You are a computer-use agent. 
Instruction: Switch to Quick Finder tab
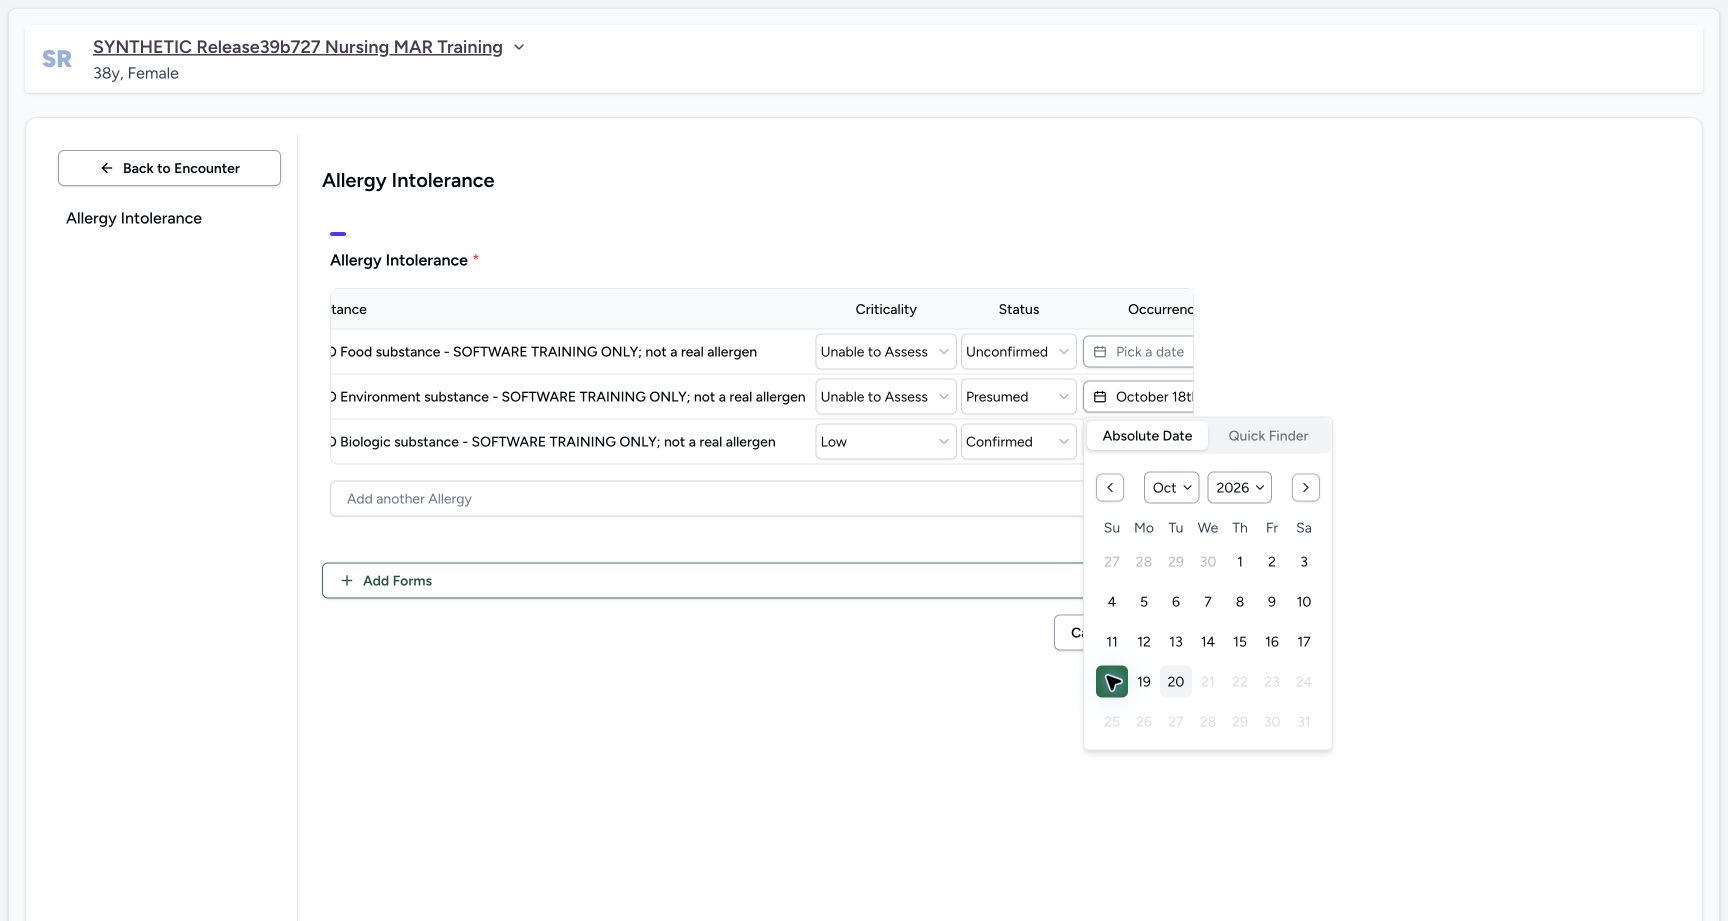point(1268,436)
